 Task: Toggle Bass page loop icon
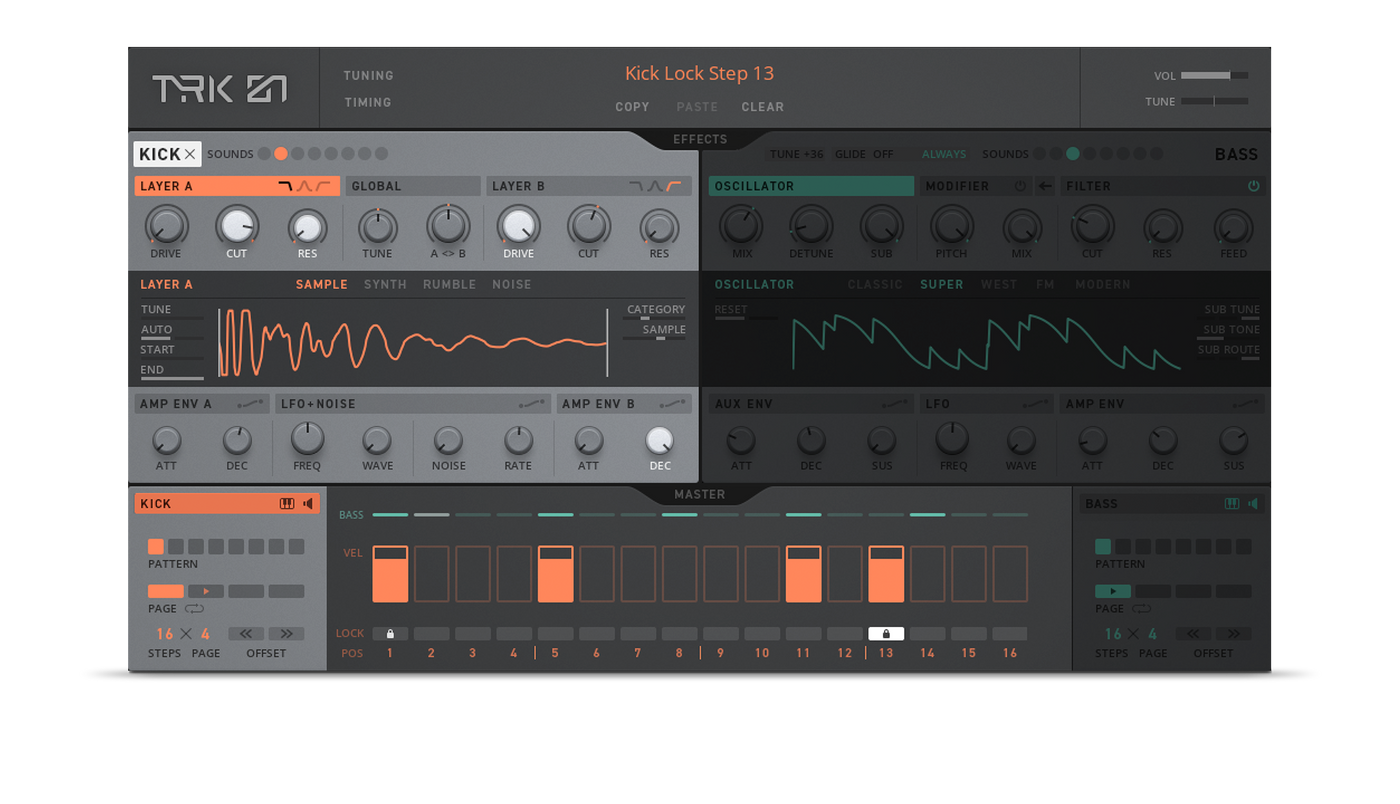(x=1141, y=609)
